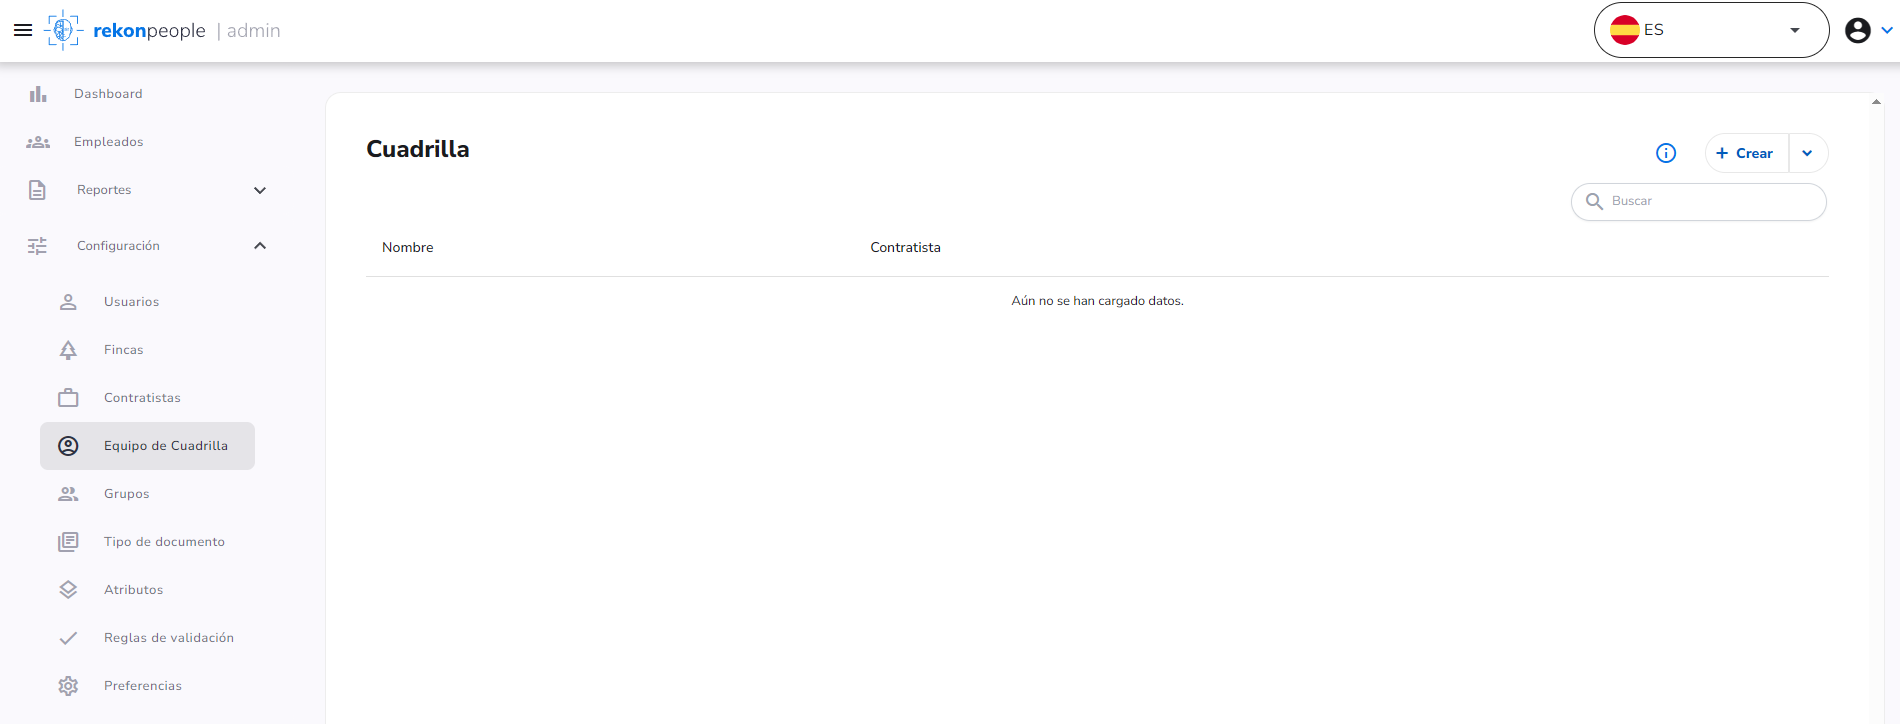Click the Buscar search field
The width and height of the screenshot is (1900, 724).
click(1699, 202)
